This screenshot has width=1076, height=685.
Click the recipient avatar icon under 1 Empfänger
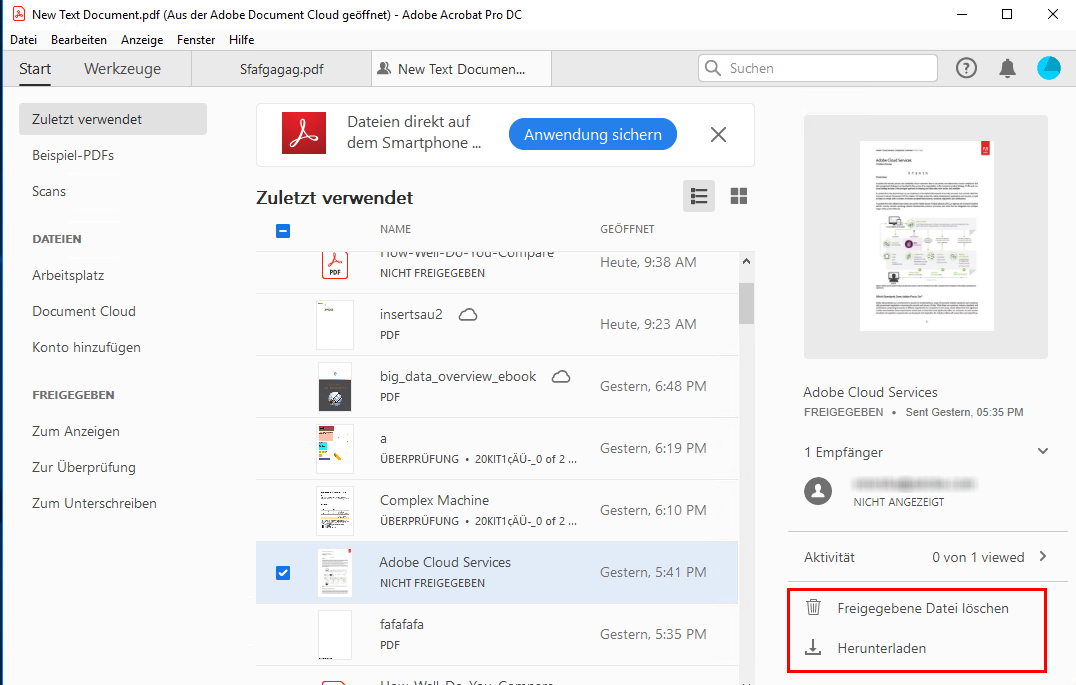[818, 491]
